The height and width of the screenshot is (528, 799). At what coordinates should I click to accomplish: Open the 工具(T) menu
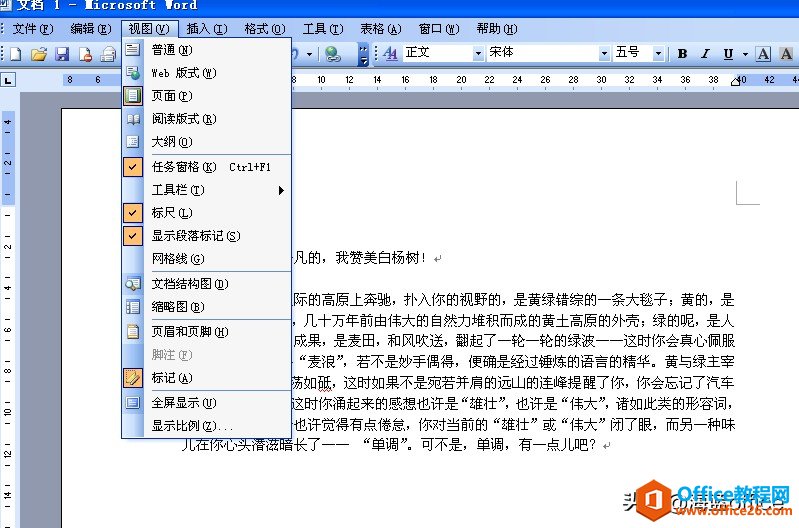[x=323, y=29]
